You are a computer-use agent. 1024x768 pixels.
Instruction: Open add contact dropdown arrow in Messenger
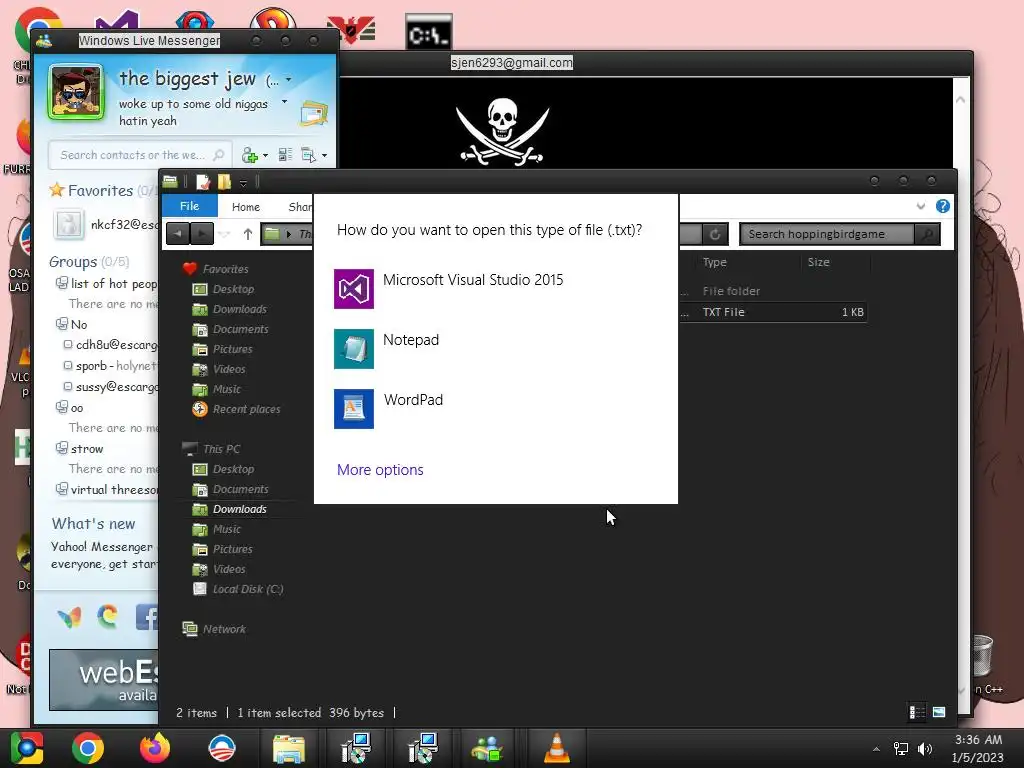click(265, 155)
